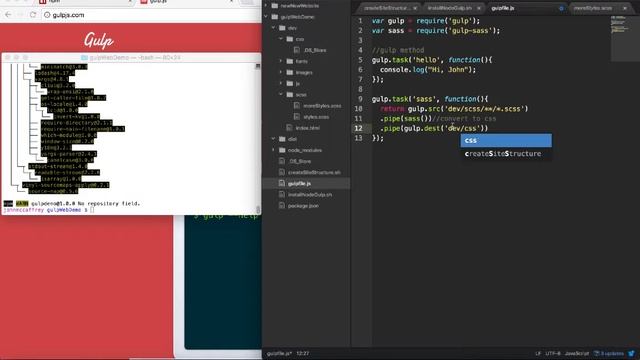The image size is (640, 360).
Task: Click the images folder icon
Action: tap(289, 72)
